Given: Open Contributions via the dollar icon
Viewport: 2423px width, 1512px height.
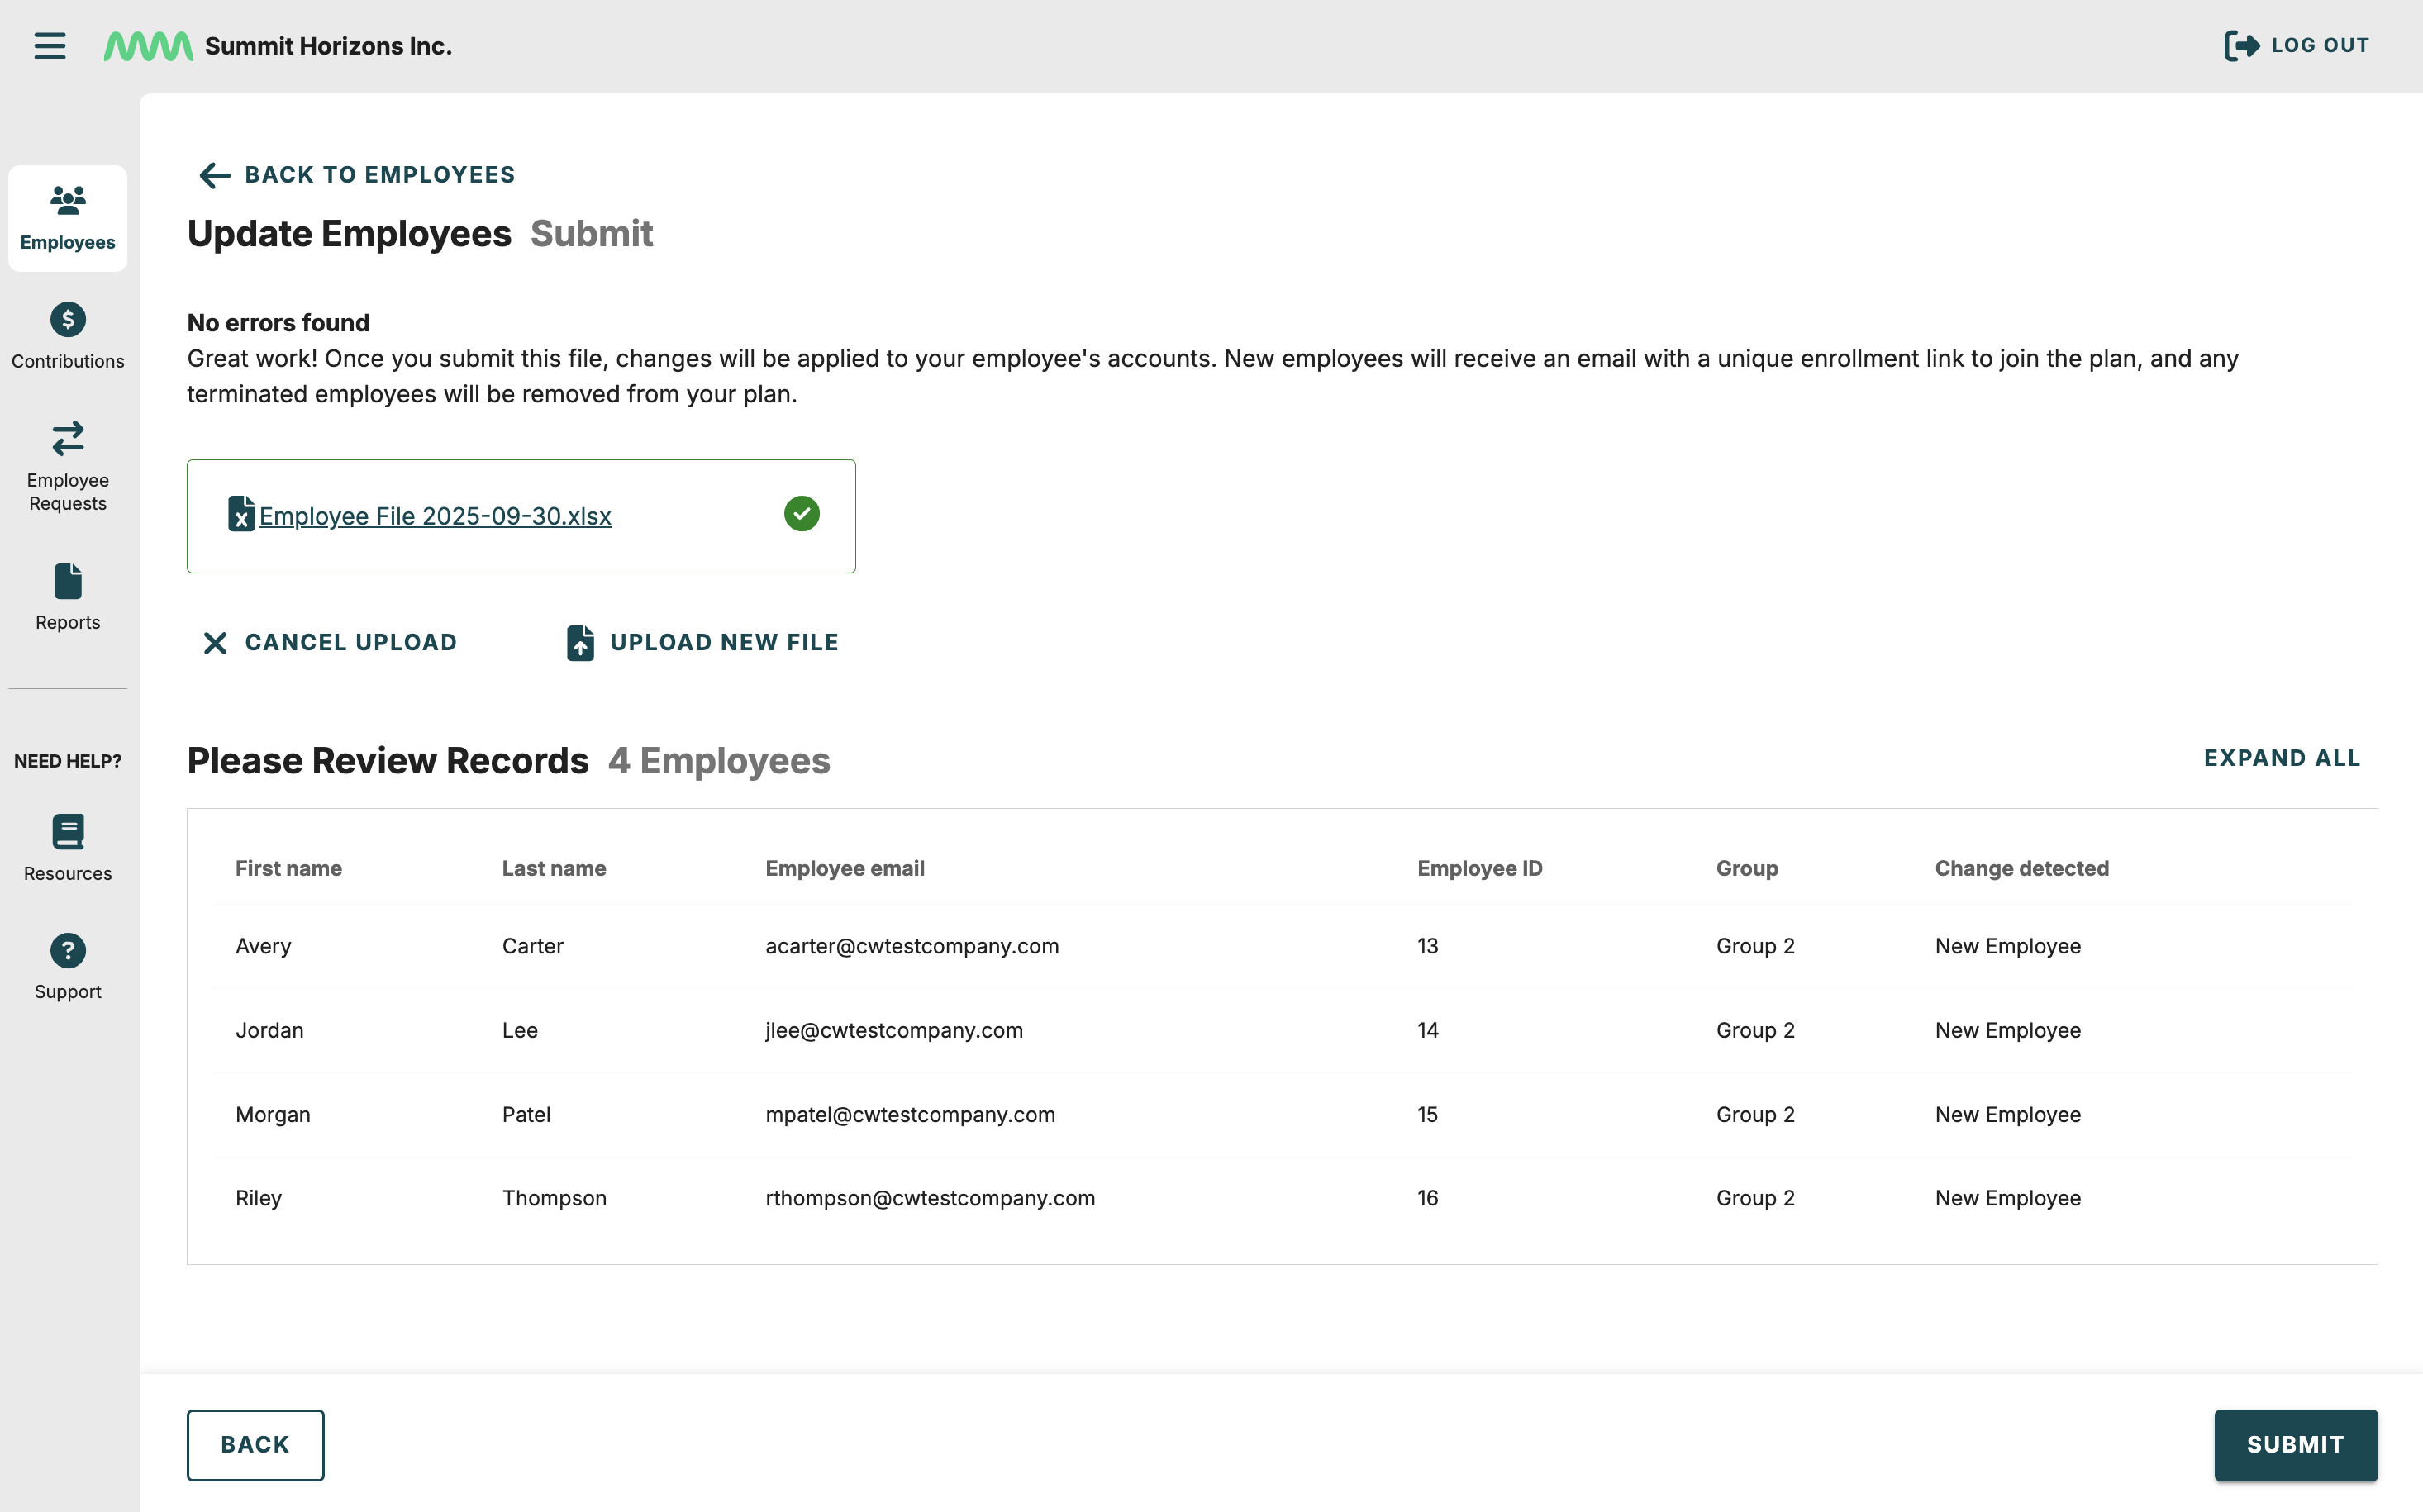Looking at the screenshot, I should [68, 320].
